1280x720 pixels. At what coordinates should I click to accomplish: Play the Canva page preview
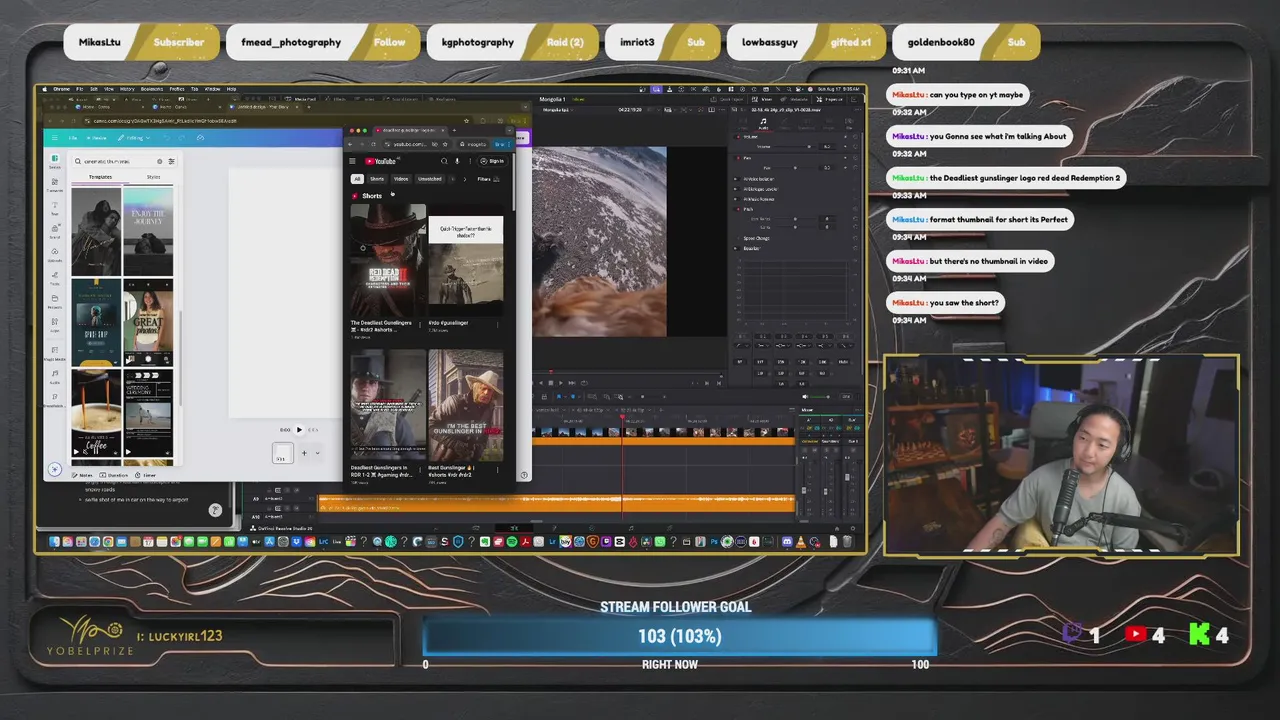point(299,430)
